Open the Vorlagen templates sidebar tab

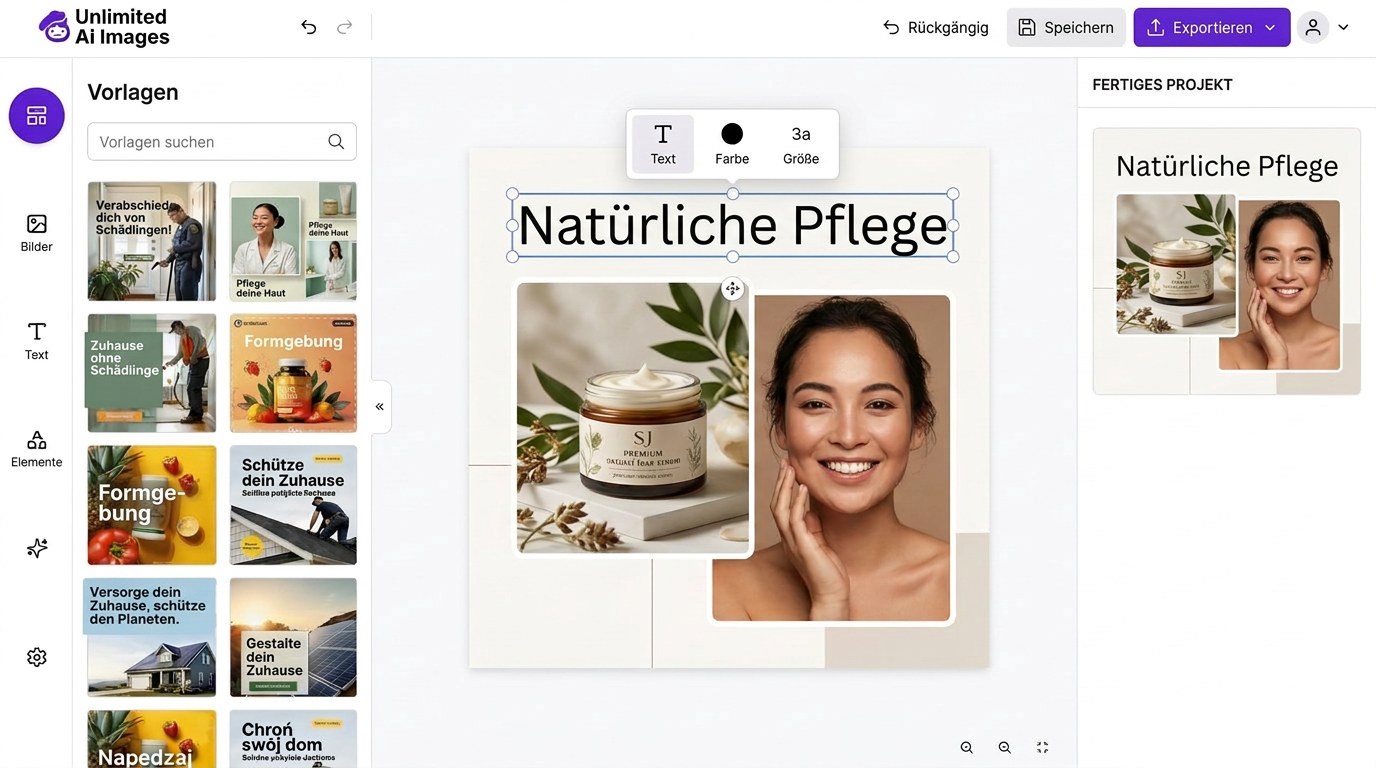point(37,115)
